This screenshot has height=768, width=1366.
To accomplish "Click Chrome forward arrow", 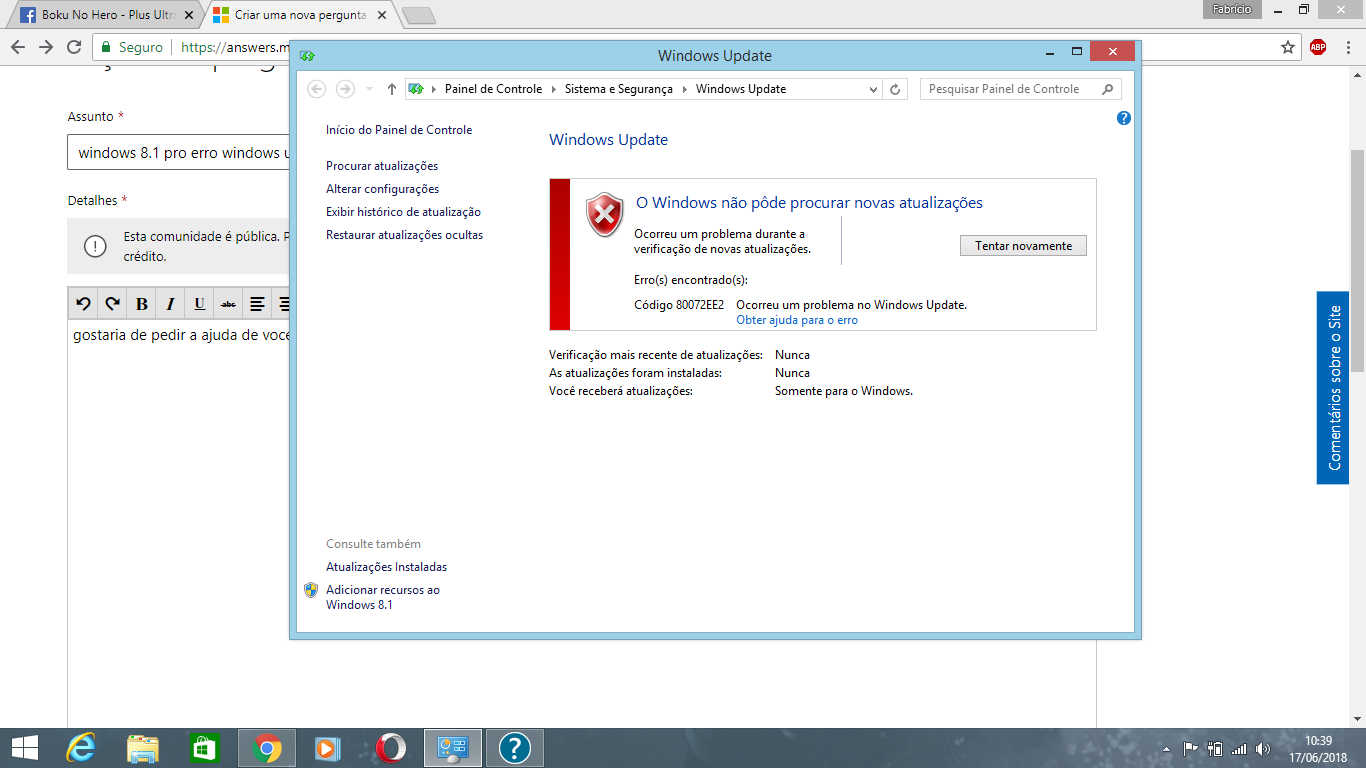I will (45, 47).
